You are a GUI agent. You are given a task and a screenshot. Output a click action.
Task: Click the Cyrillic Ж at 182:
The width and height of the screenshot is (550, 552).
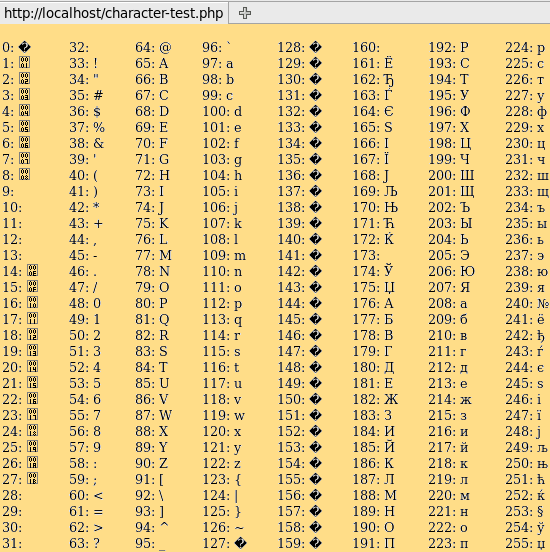391,399
